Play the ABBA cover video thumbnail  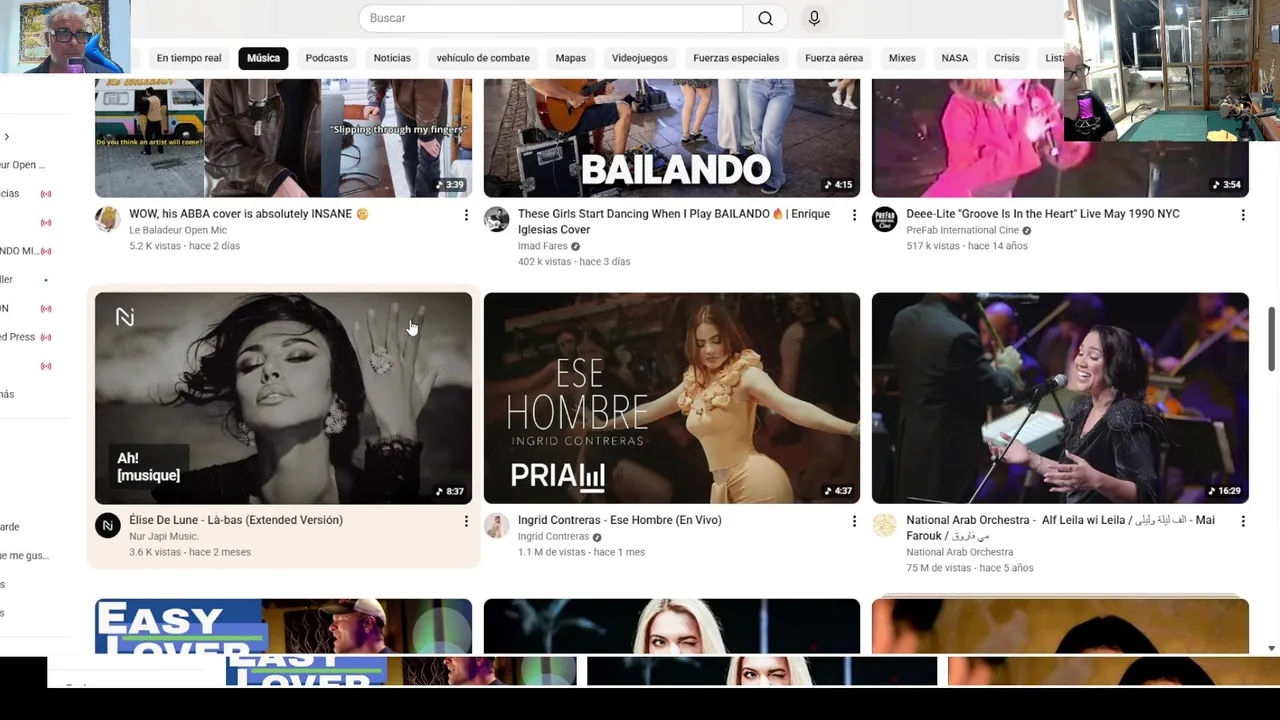pos(283,138)
